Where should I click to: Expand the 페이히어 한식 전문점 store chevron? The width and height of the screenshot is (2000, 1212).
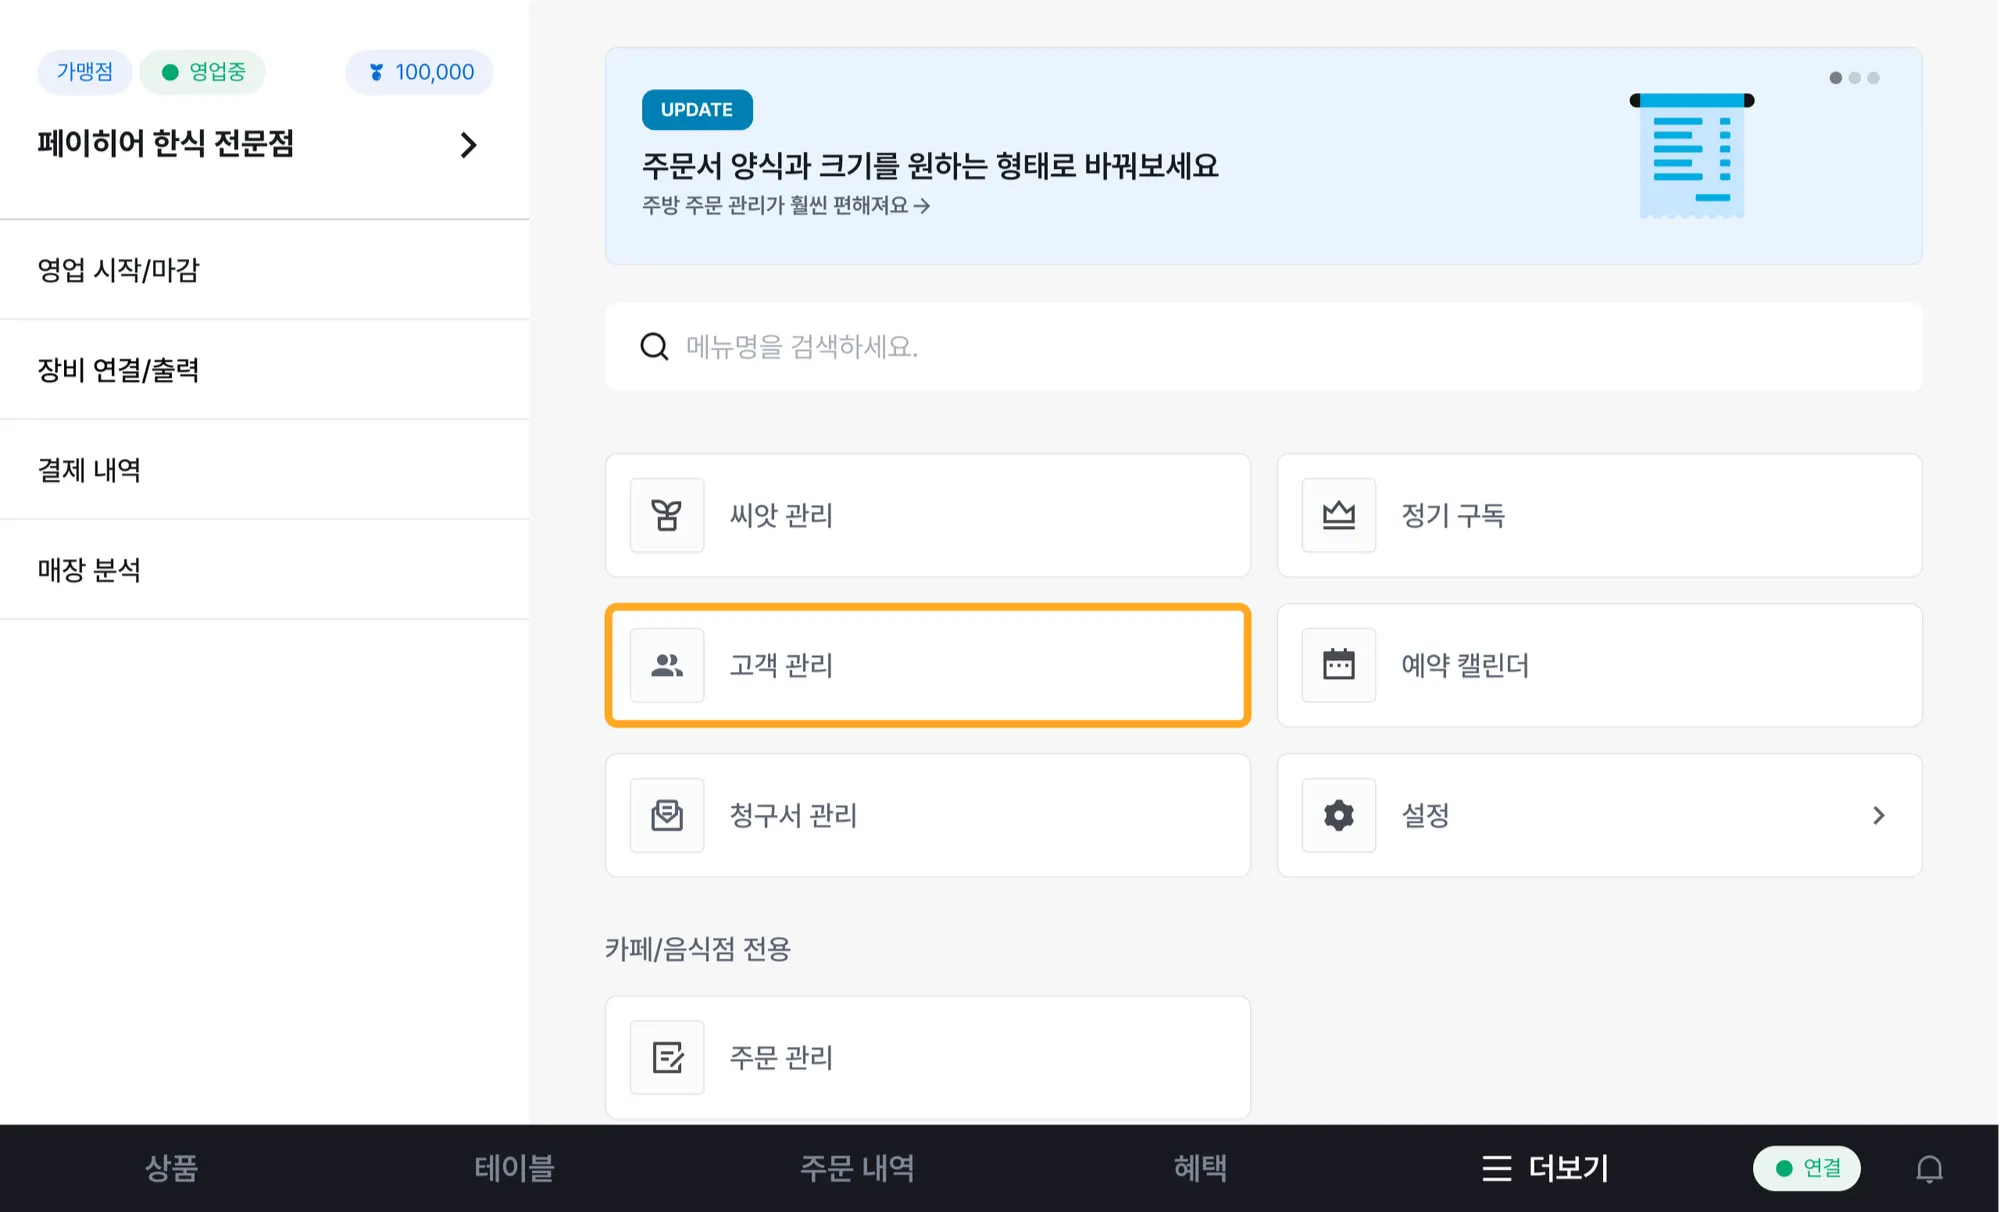[x=468, y=145]
